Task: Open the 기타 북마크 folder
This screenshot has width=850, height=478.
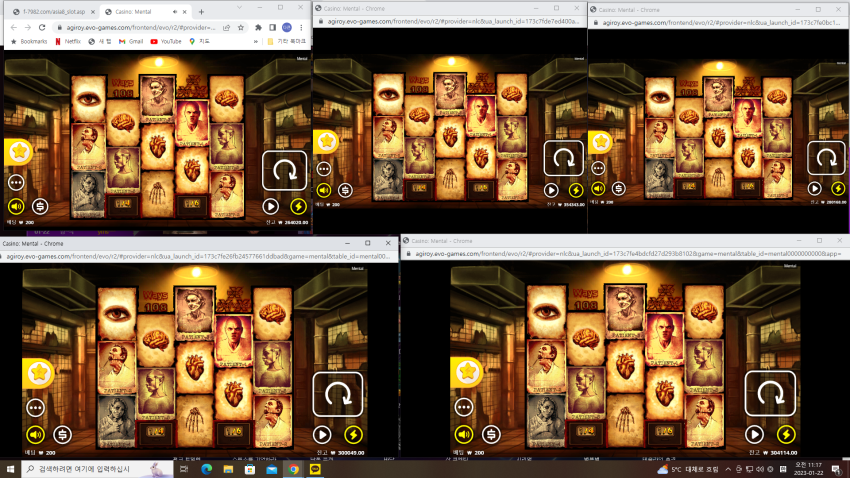Action: tap(287, 41)
